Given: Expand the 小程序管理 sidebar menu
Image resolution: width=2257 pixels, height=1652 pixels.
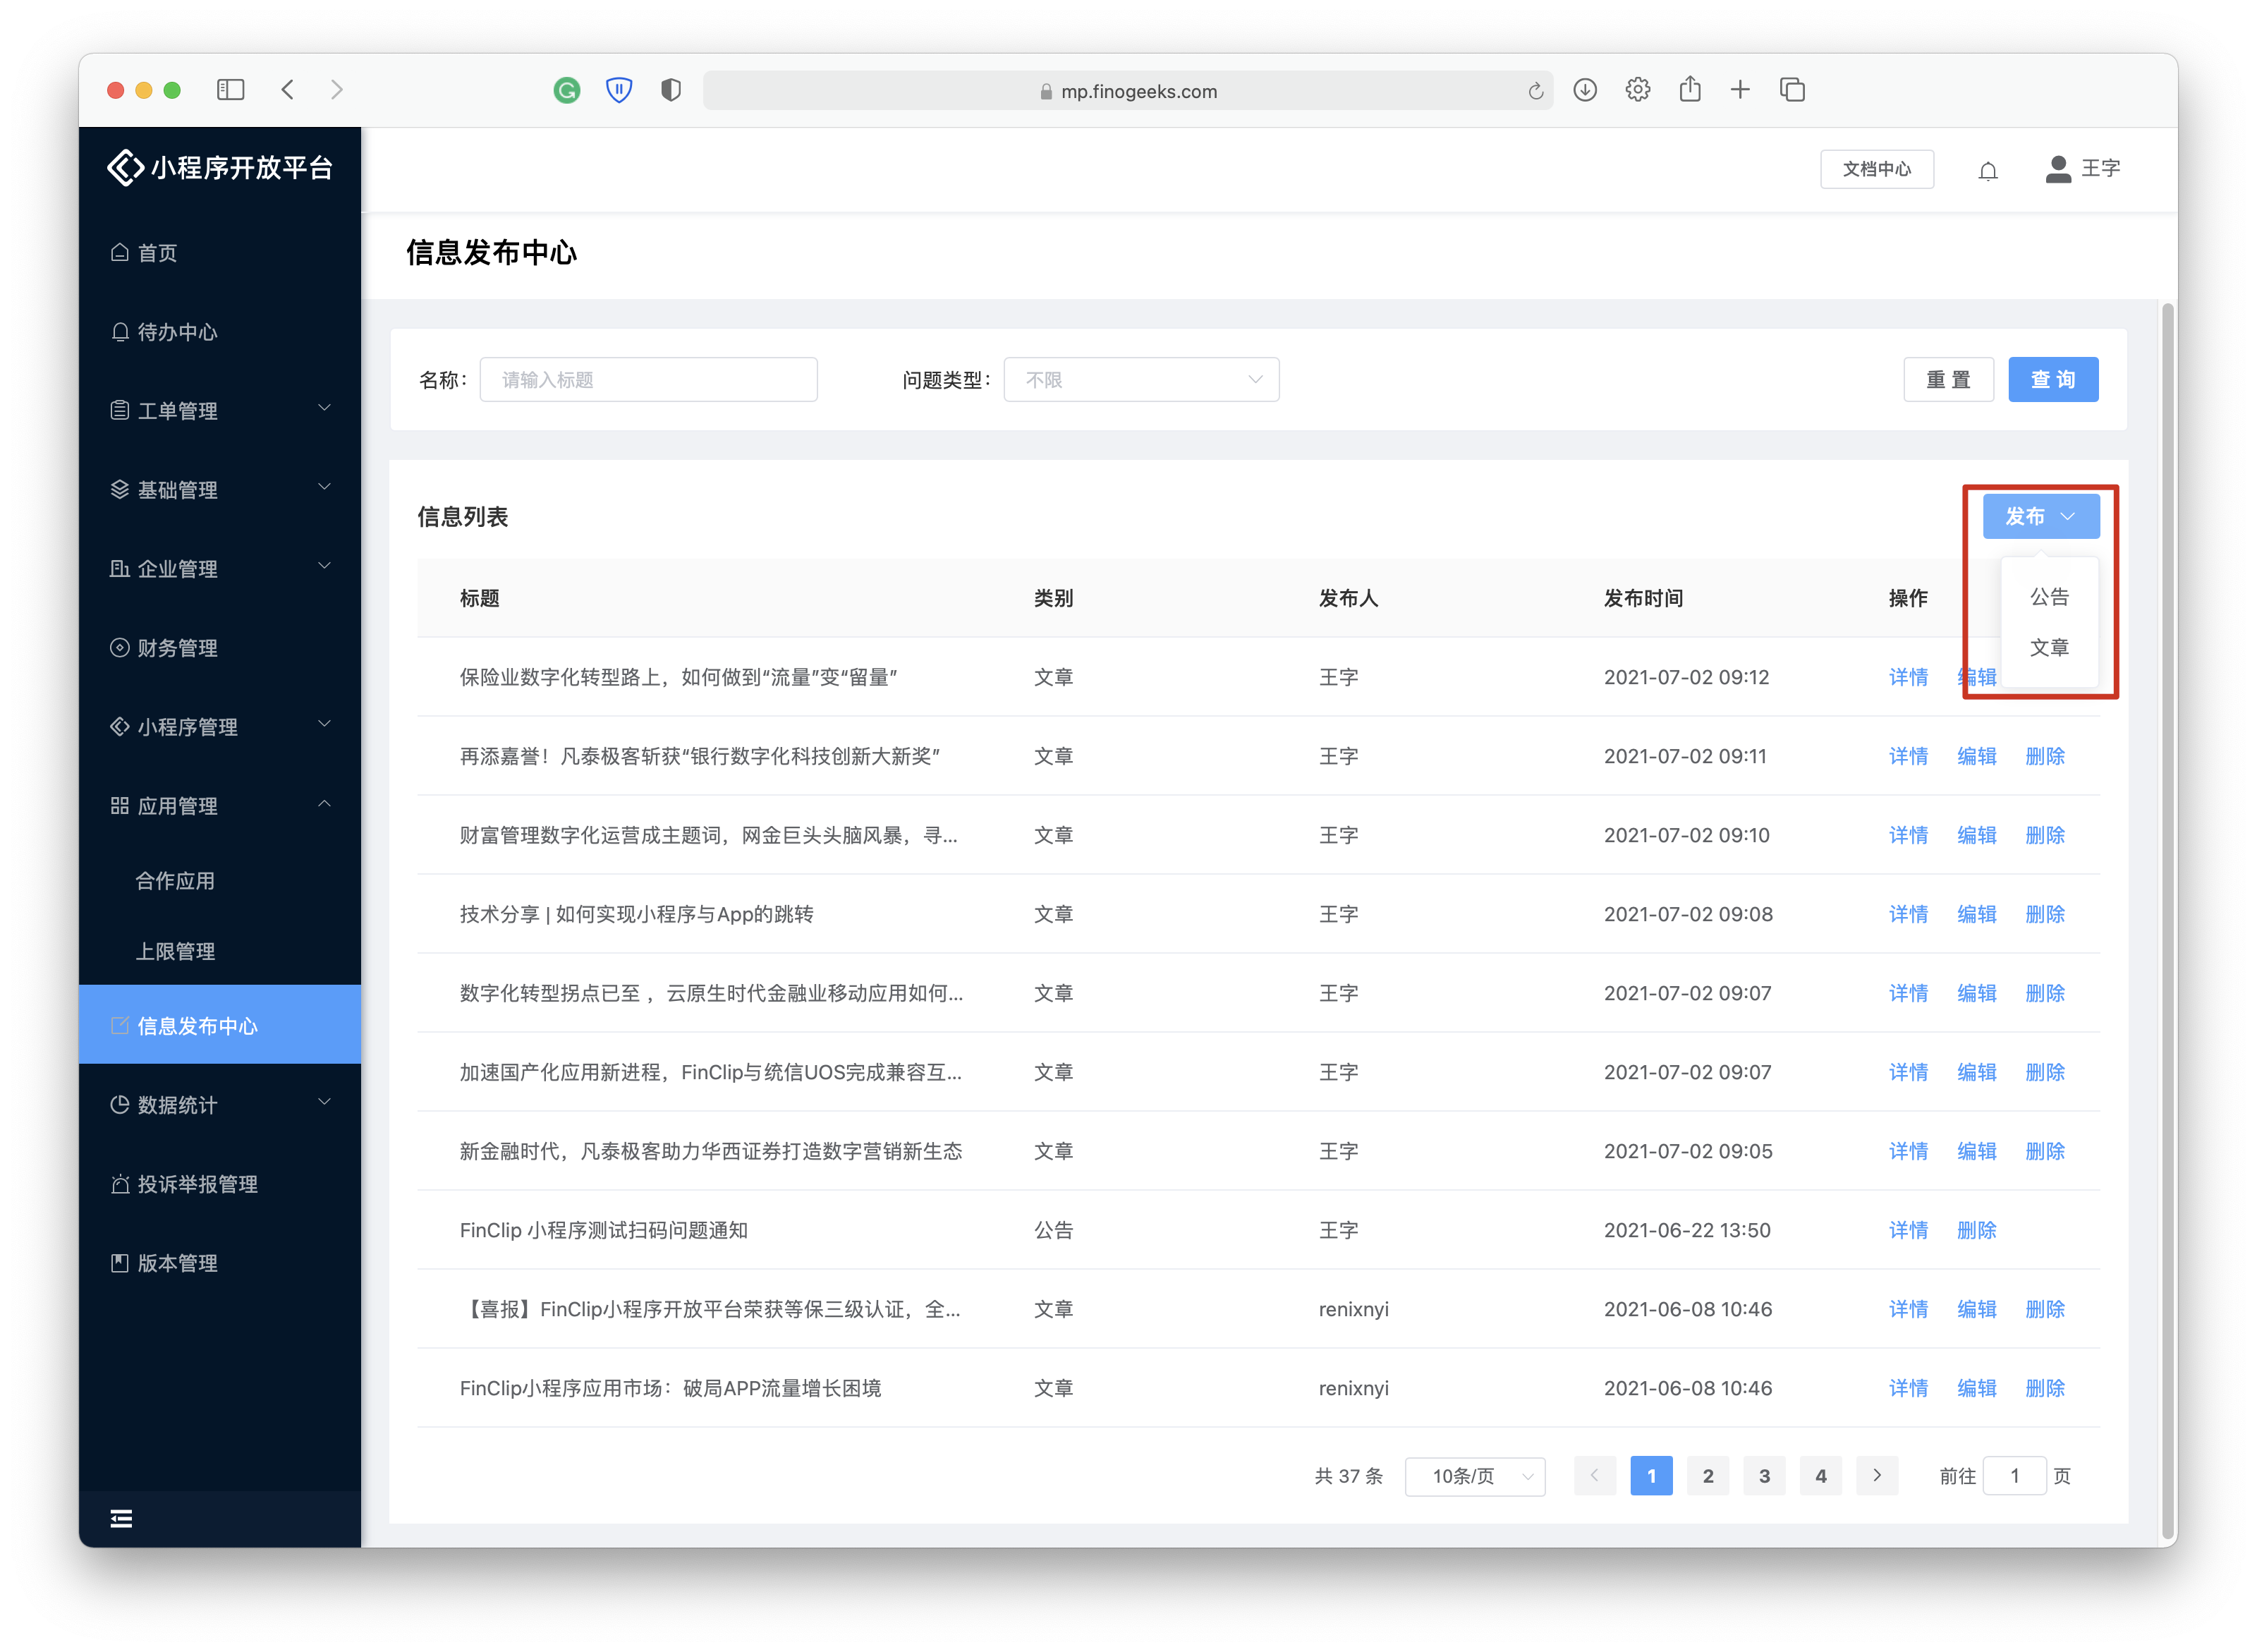Looking at the screenshot, I should [220, 727].
